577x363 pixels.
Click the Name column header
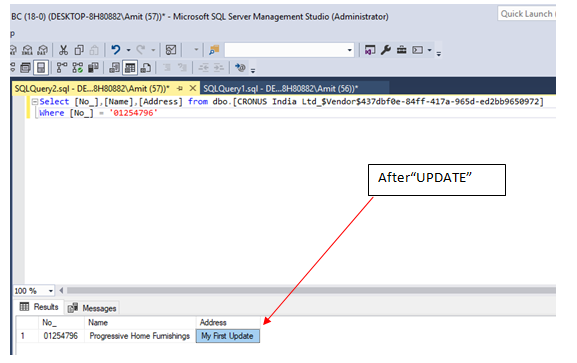(x=140, y=323)
